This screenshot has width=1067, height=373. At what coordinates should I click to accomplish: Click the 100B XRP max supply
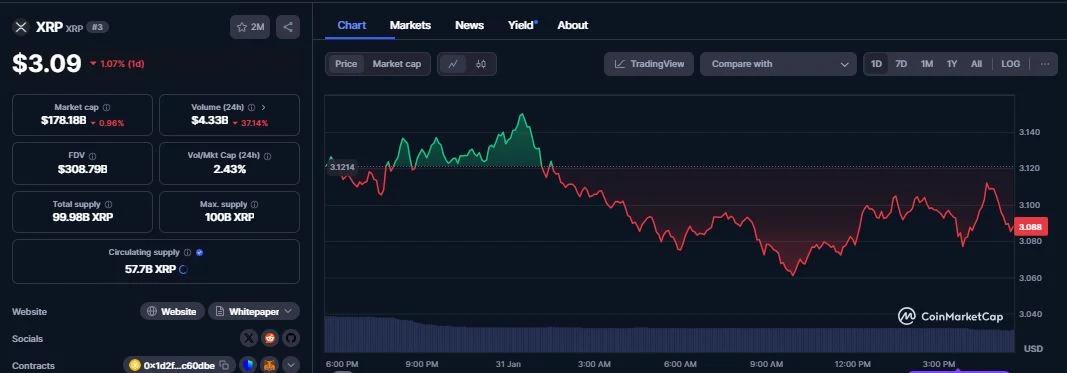click(x=229, y=217)
